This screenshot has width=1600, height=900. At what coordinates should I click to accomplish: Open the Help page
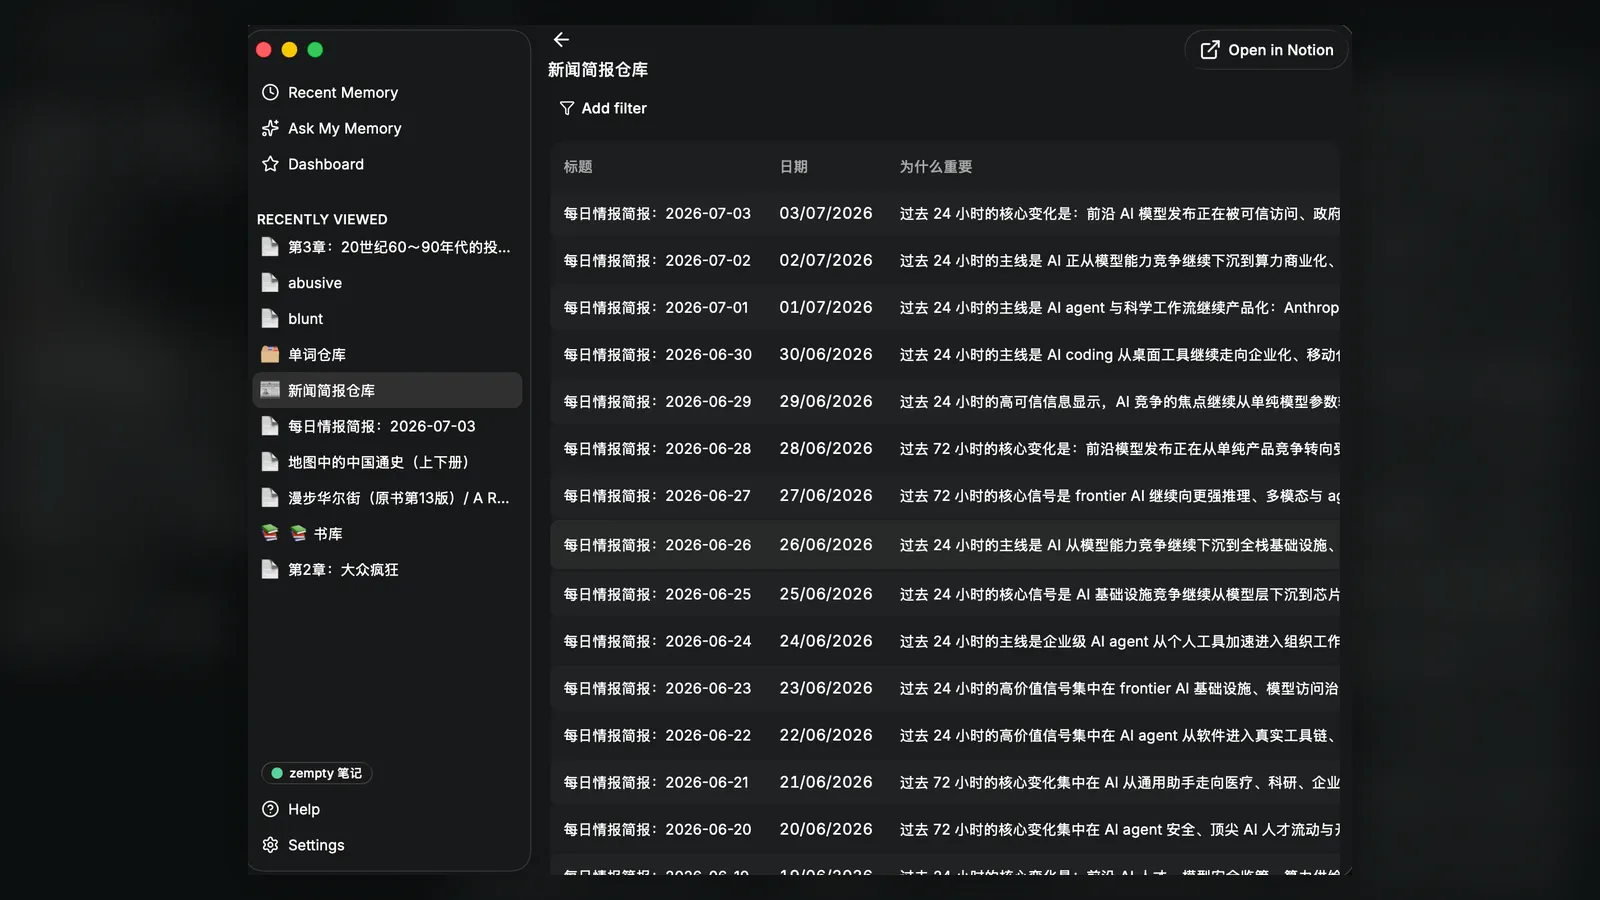coord(387,809)
